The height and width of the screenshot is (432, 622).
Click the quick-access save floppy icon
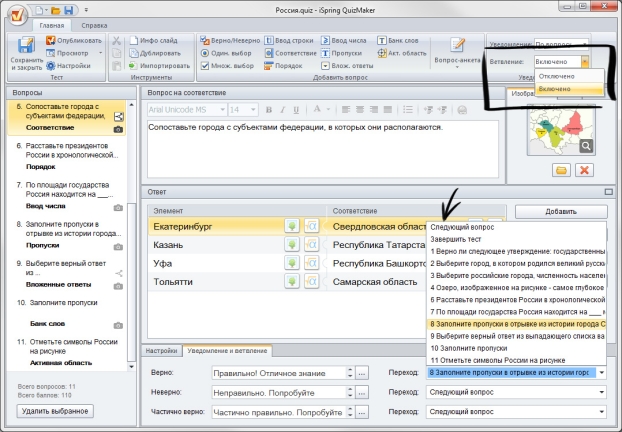pyautogui.click(x=68, y=11)
